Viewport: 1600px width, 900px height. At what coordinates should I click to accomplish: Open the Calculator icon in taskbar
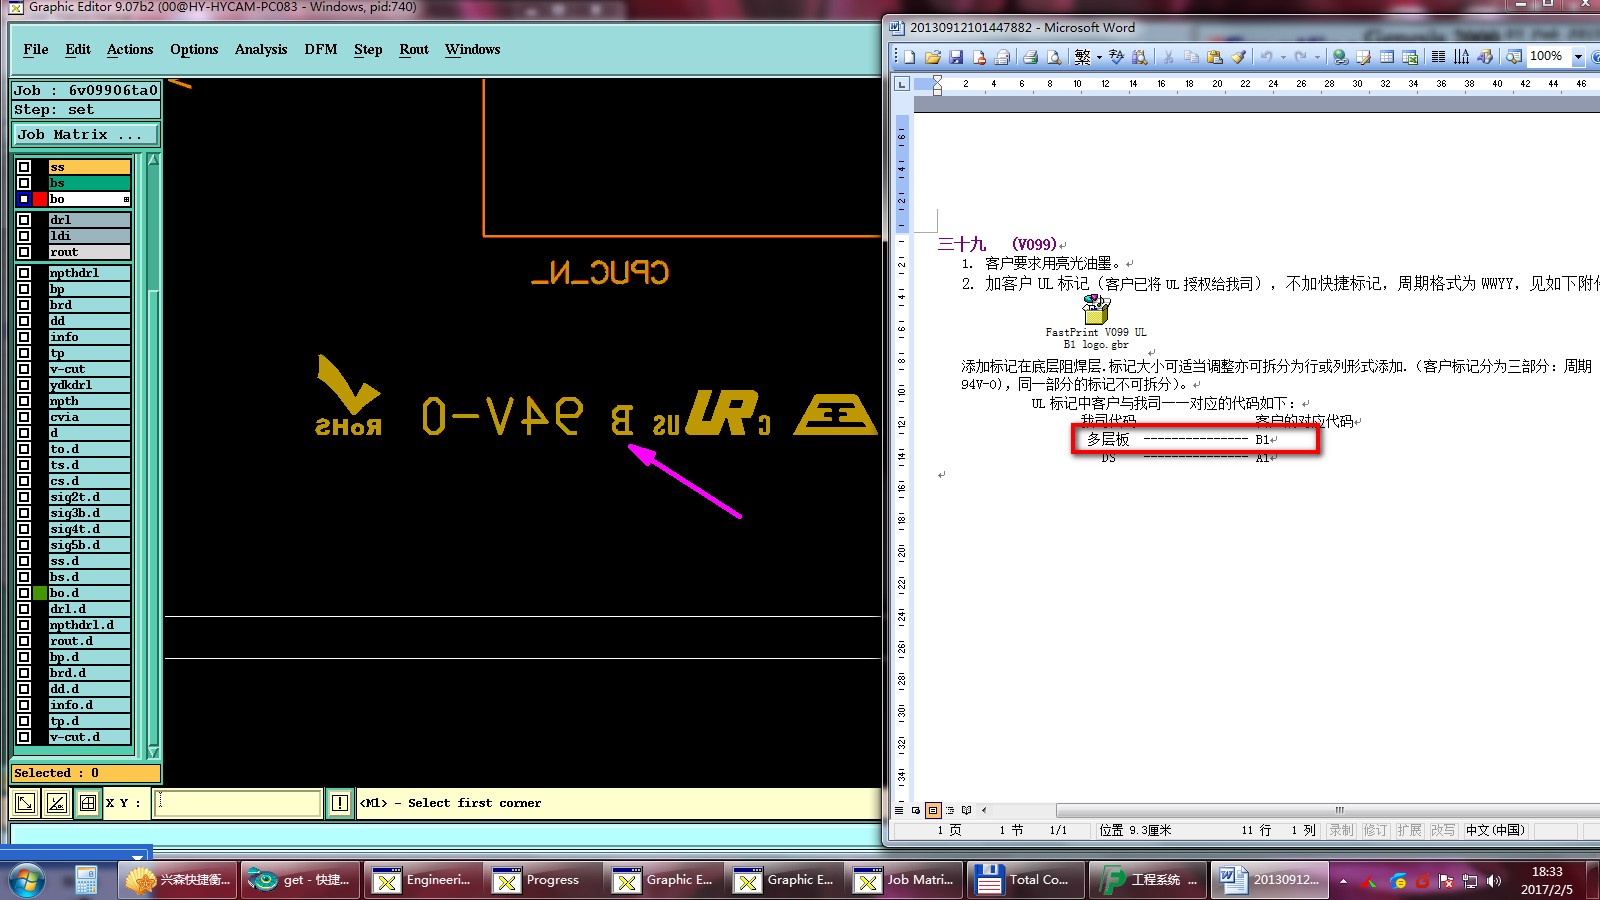pyautogui.click(x=86, y=880)
